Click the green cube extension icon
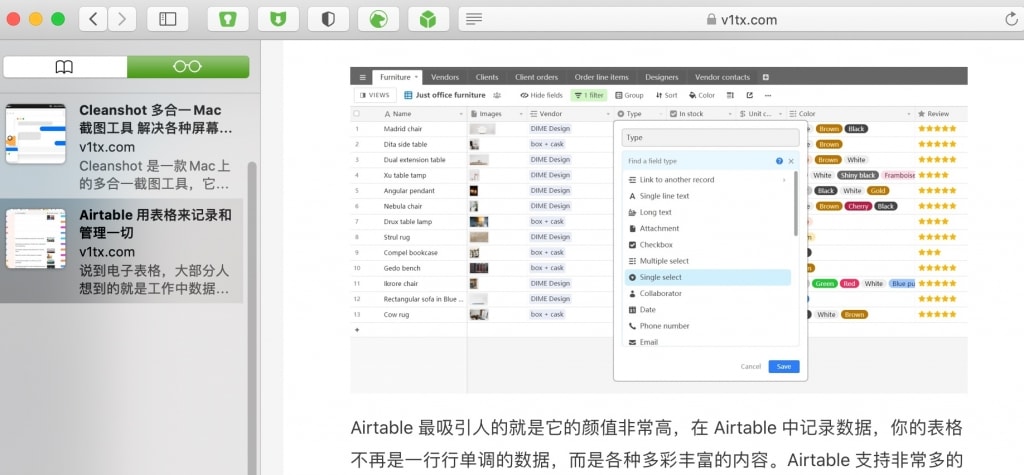This screenshot has width=1024, height=475. (x=428, y=19)
